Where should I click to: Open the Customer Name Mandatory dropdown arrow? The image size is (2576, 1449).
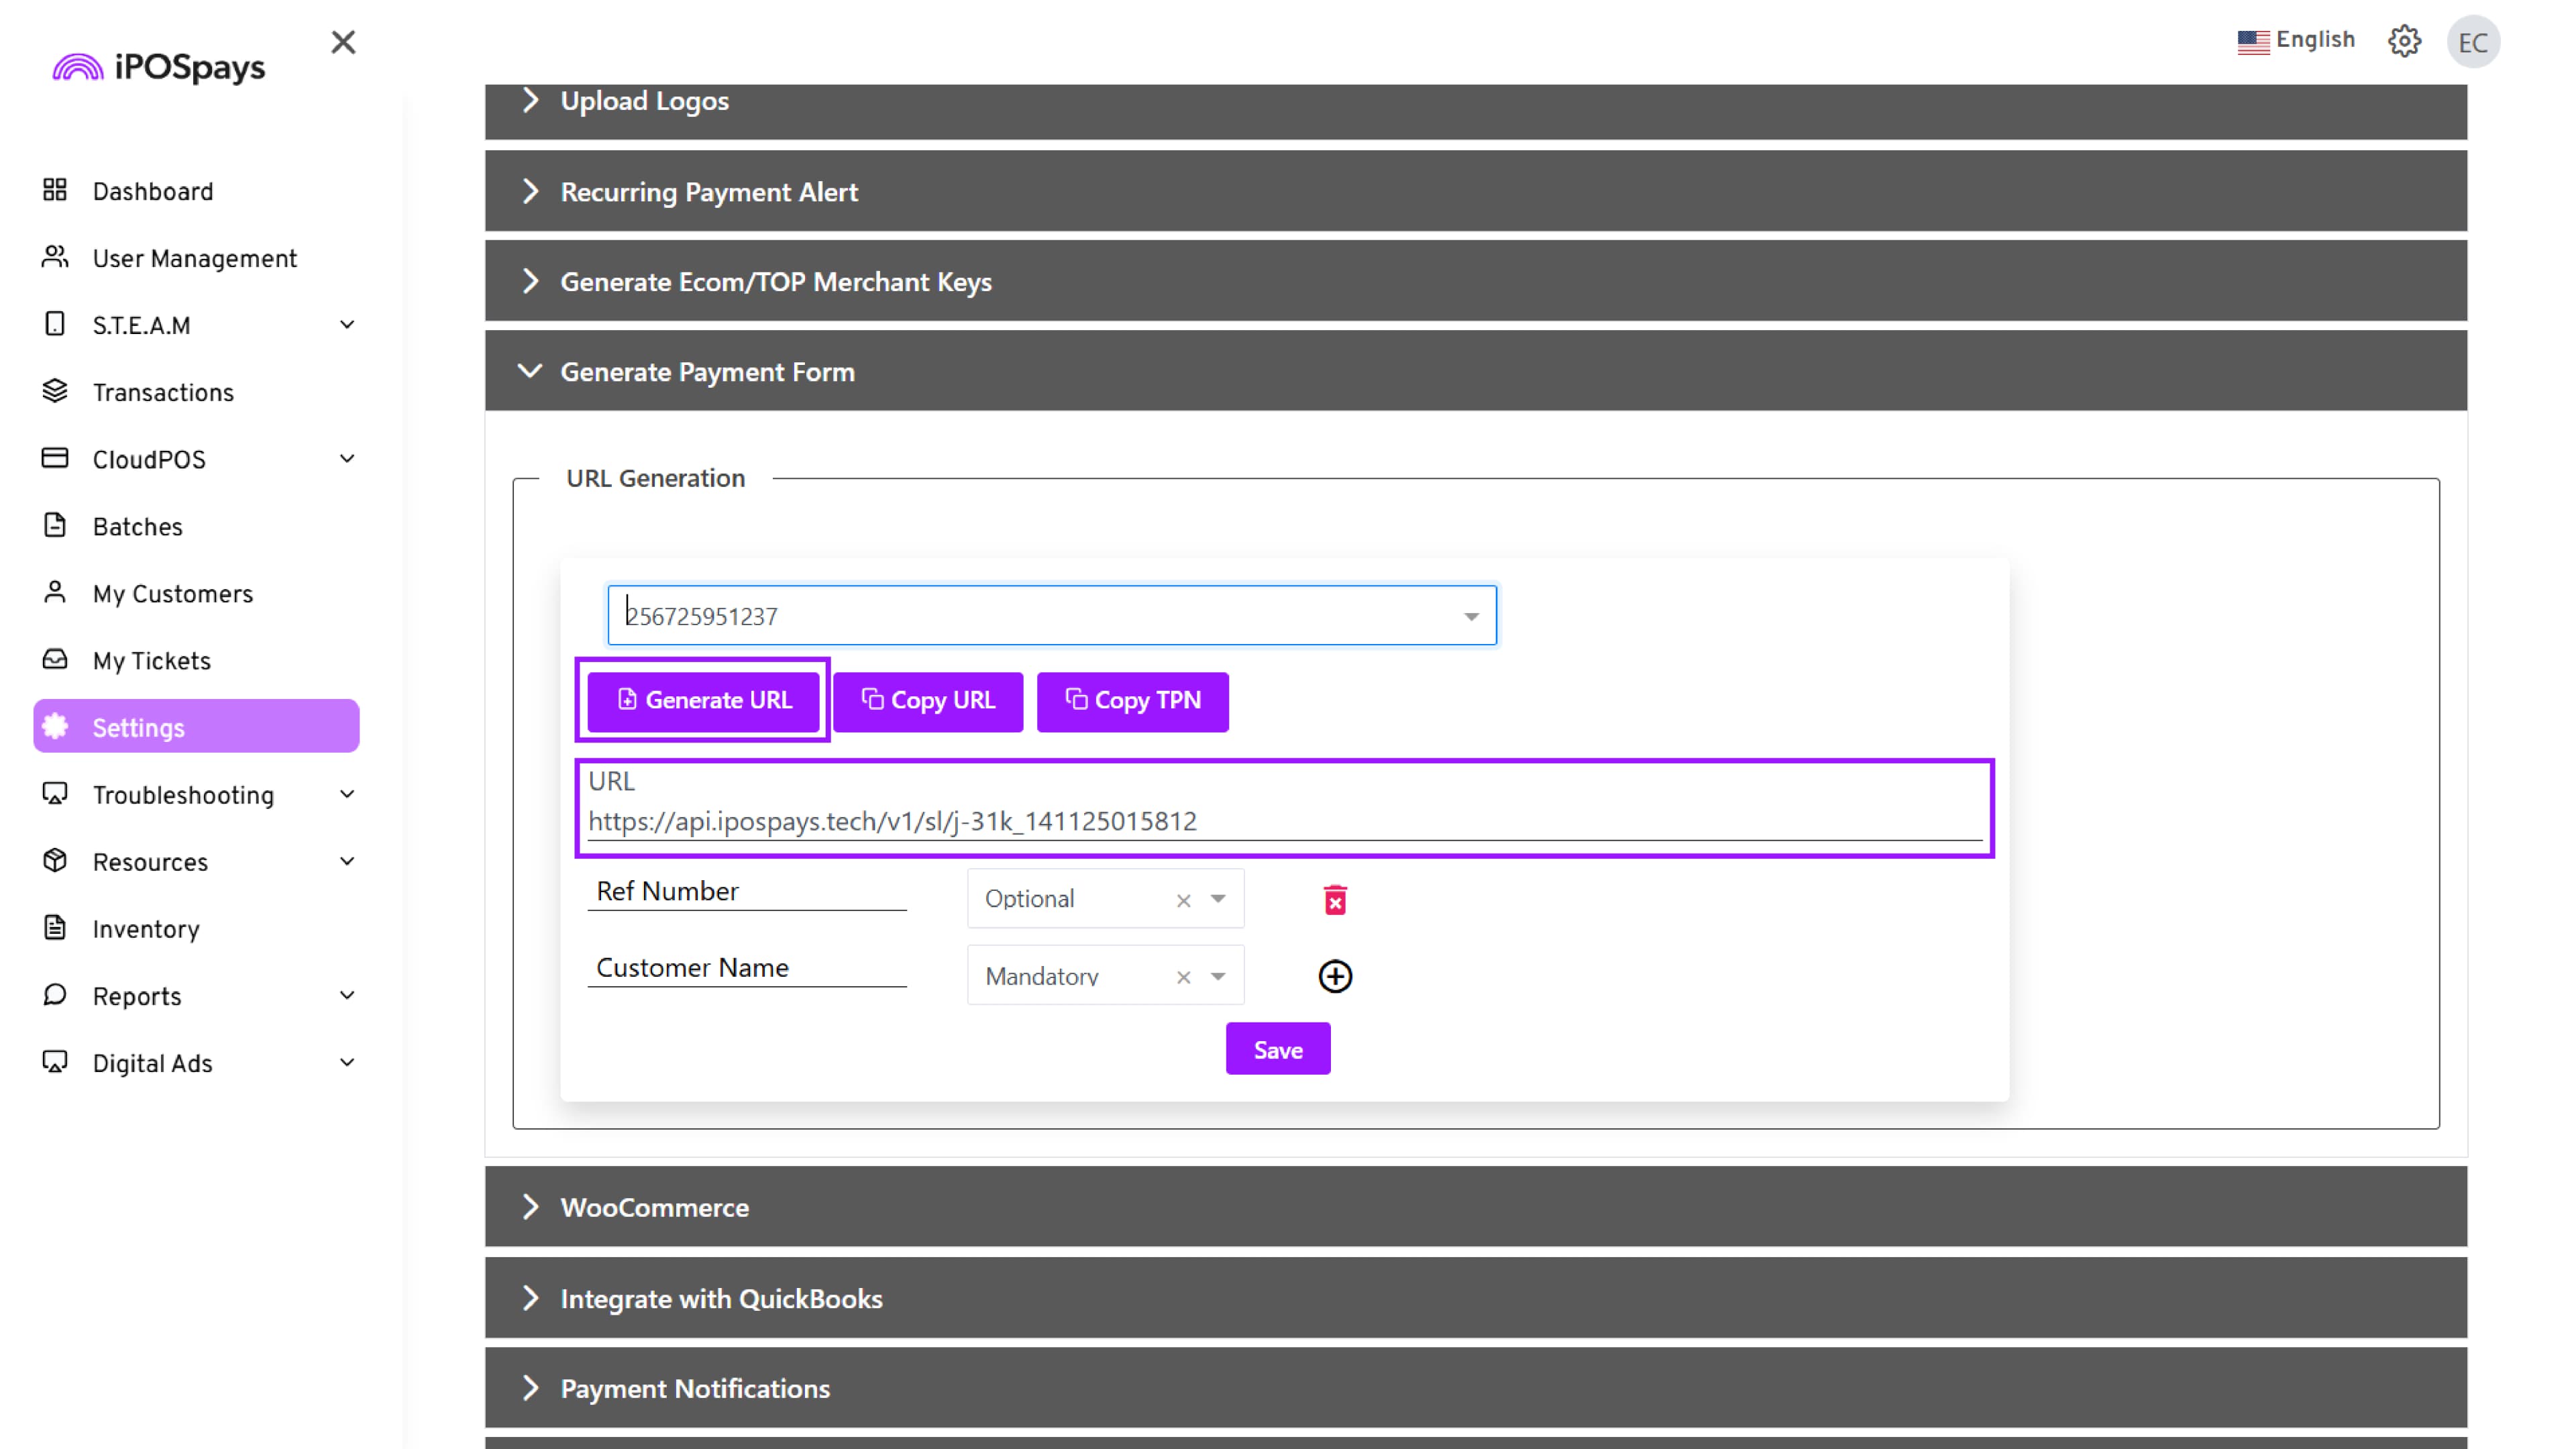pyautogui.click(x=1218, y=976)
